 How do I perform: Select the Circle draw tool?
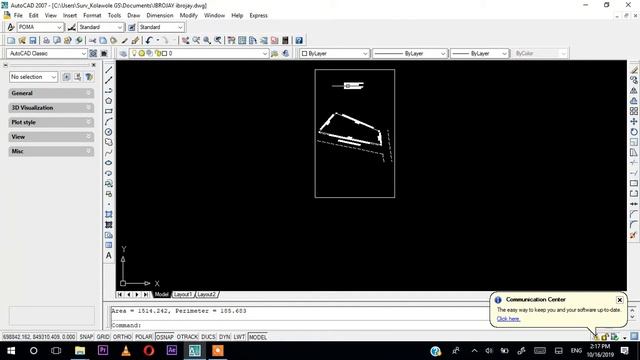(109, 132)
